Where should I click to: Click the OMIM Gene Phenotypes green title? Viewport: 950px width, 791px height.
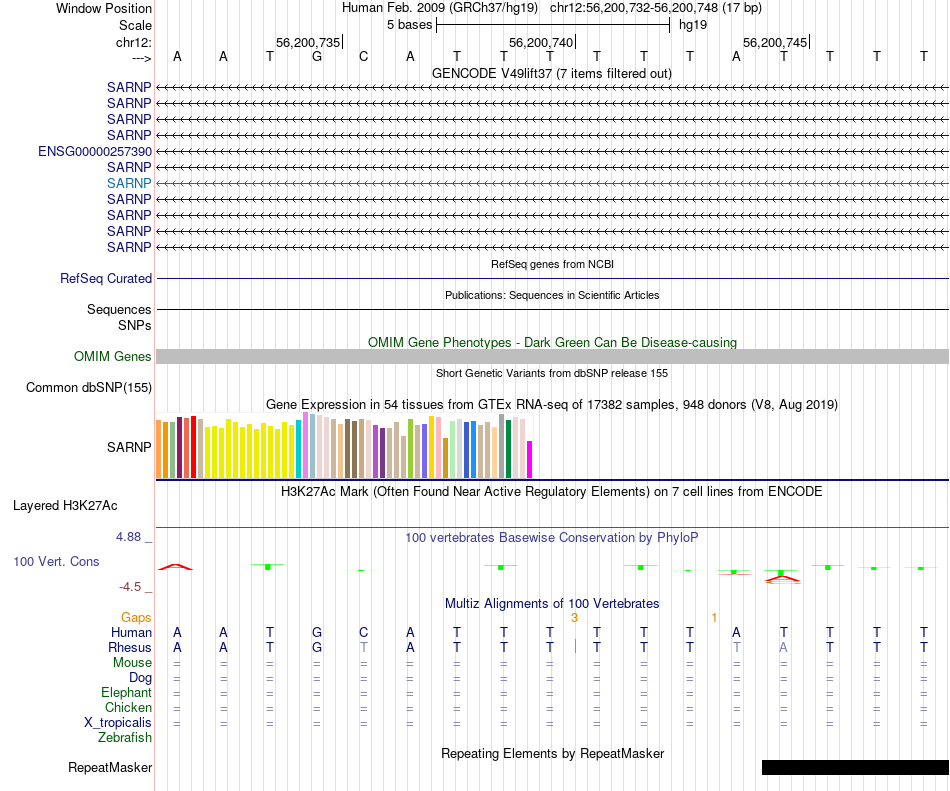(x=552, y=343)
